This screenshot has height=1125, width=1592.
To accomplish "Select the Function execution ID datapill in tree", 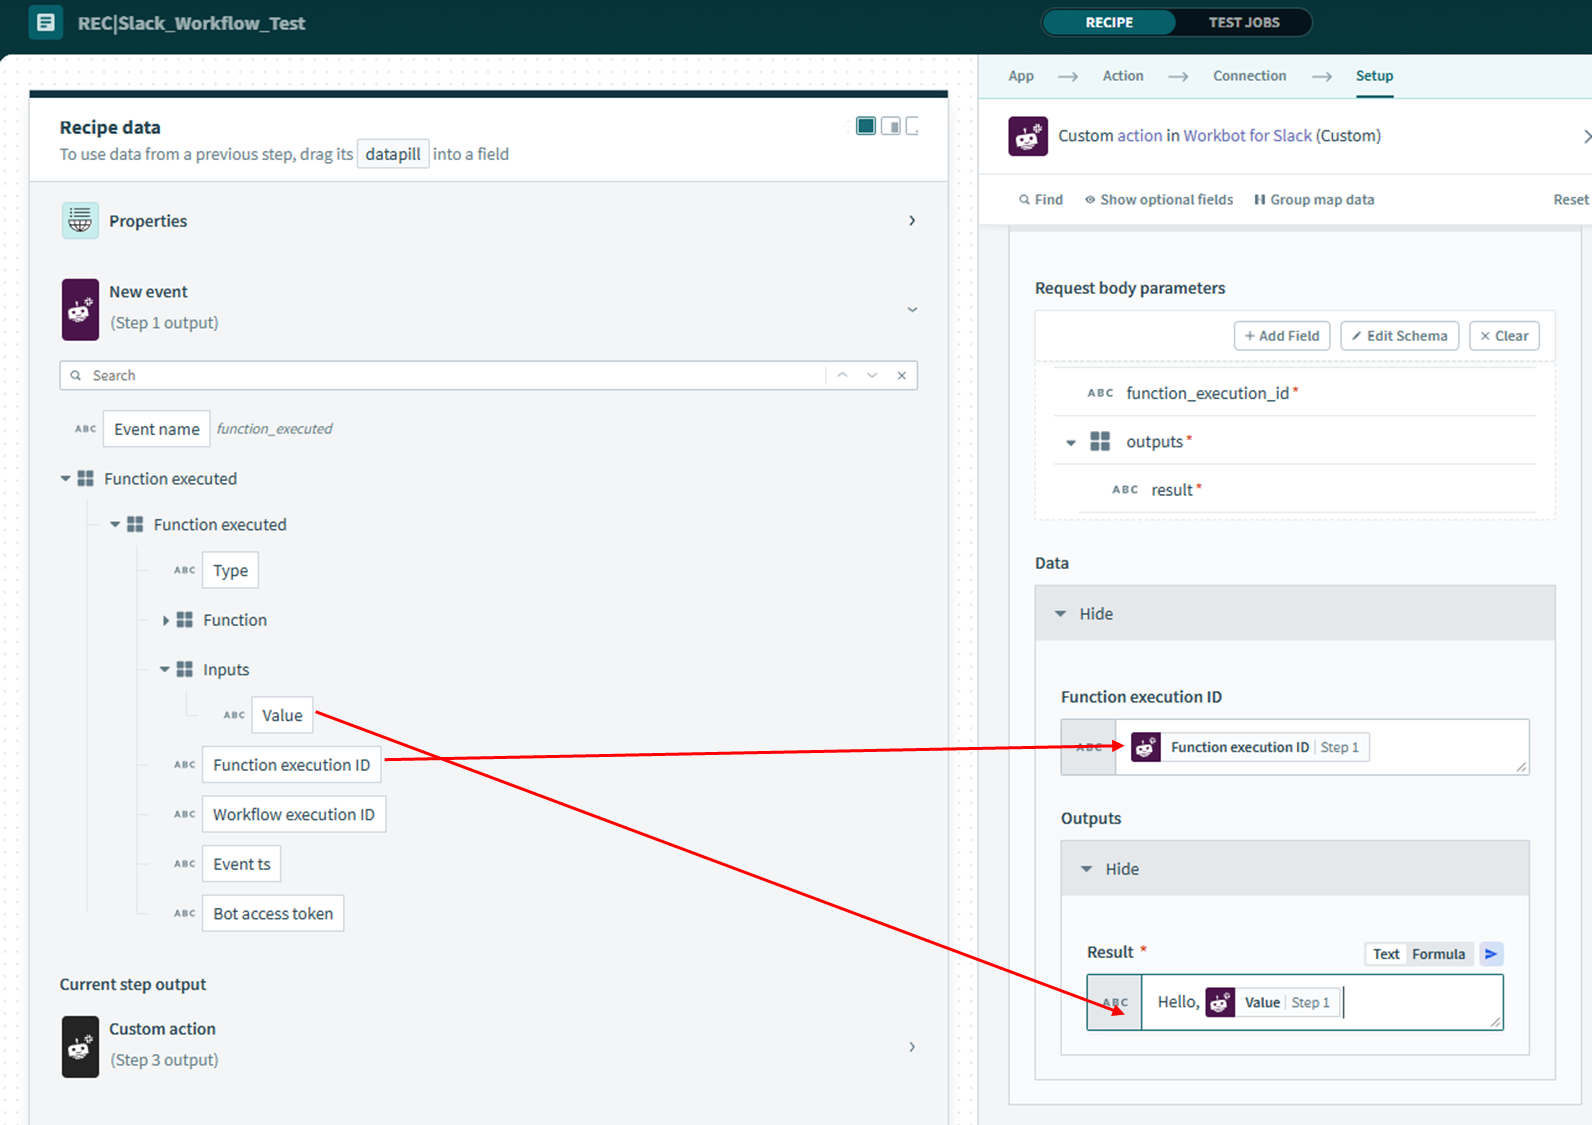I will pos(291,765).
